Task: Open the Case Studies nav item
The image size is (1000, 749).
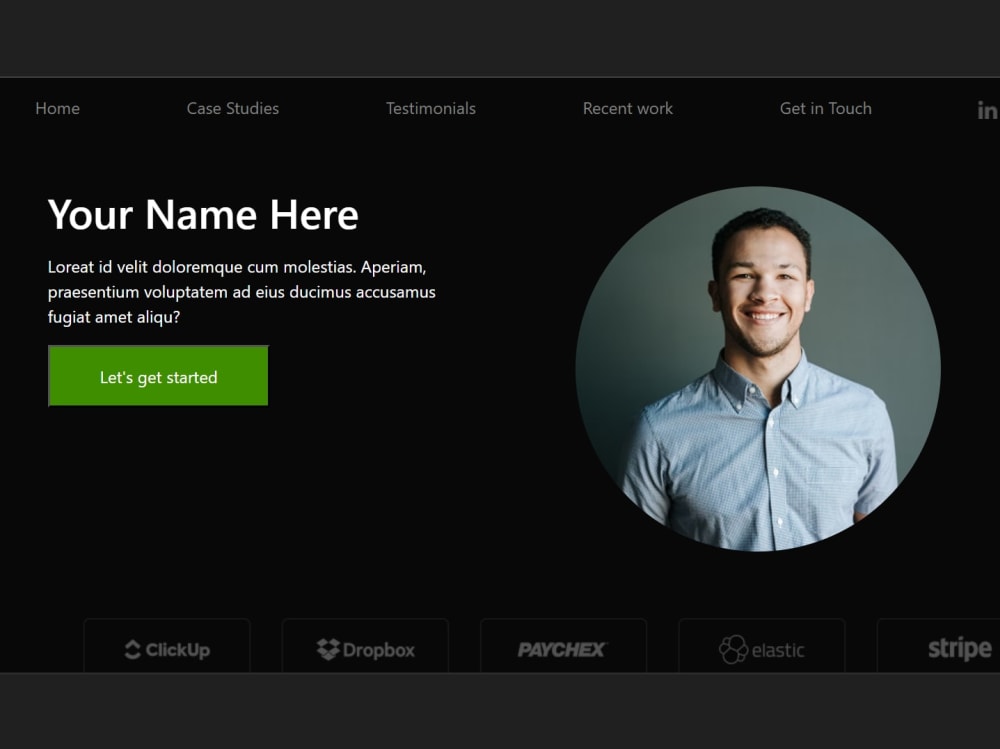Action: [x=233, y=108]
